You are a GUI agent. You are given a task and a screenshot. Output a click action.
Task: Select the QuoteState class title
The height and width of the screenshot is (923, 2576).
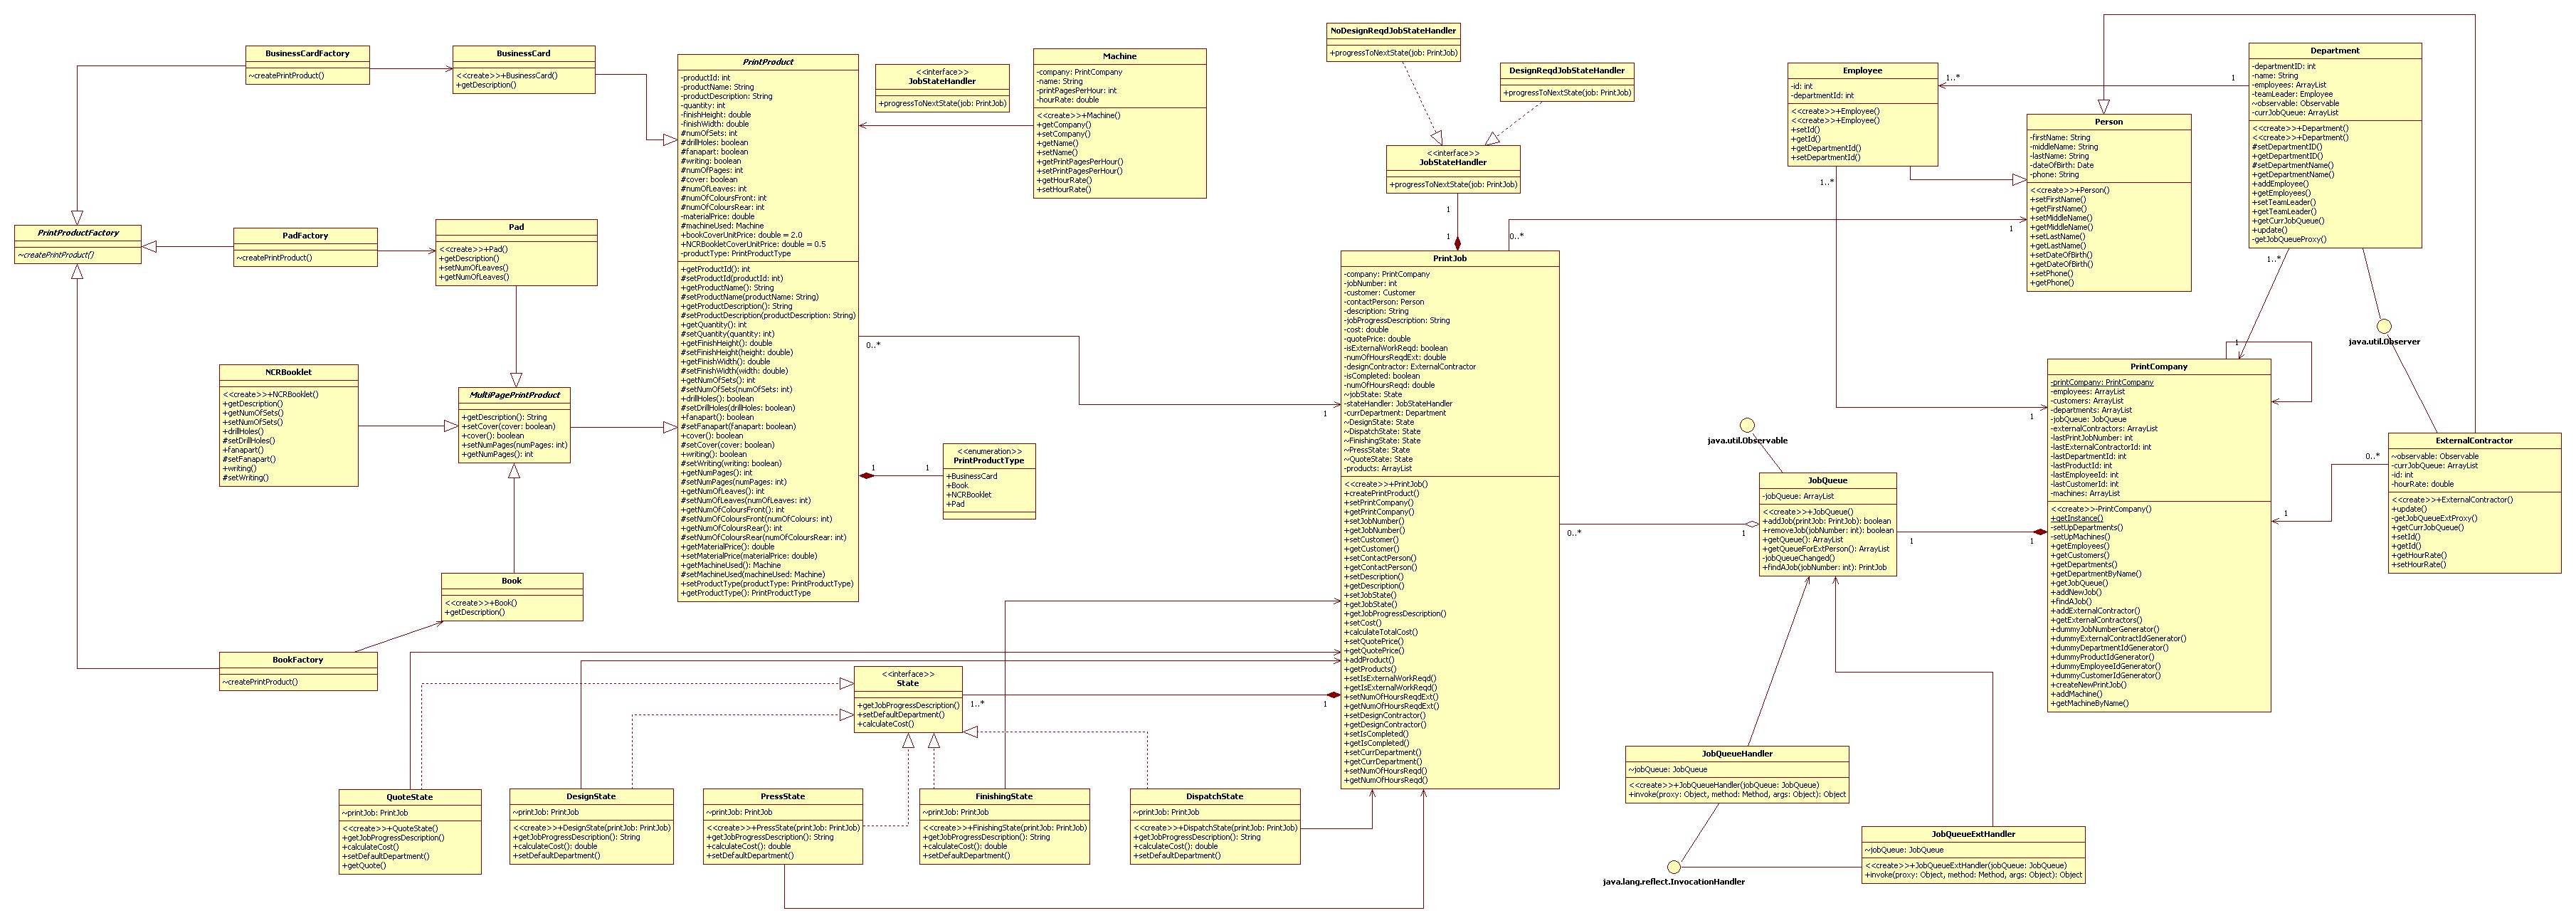click(x=409, y=797)
